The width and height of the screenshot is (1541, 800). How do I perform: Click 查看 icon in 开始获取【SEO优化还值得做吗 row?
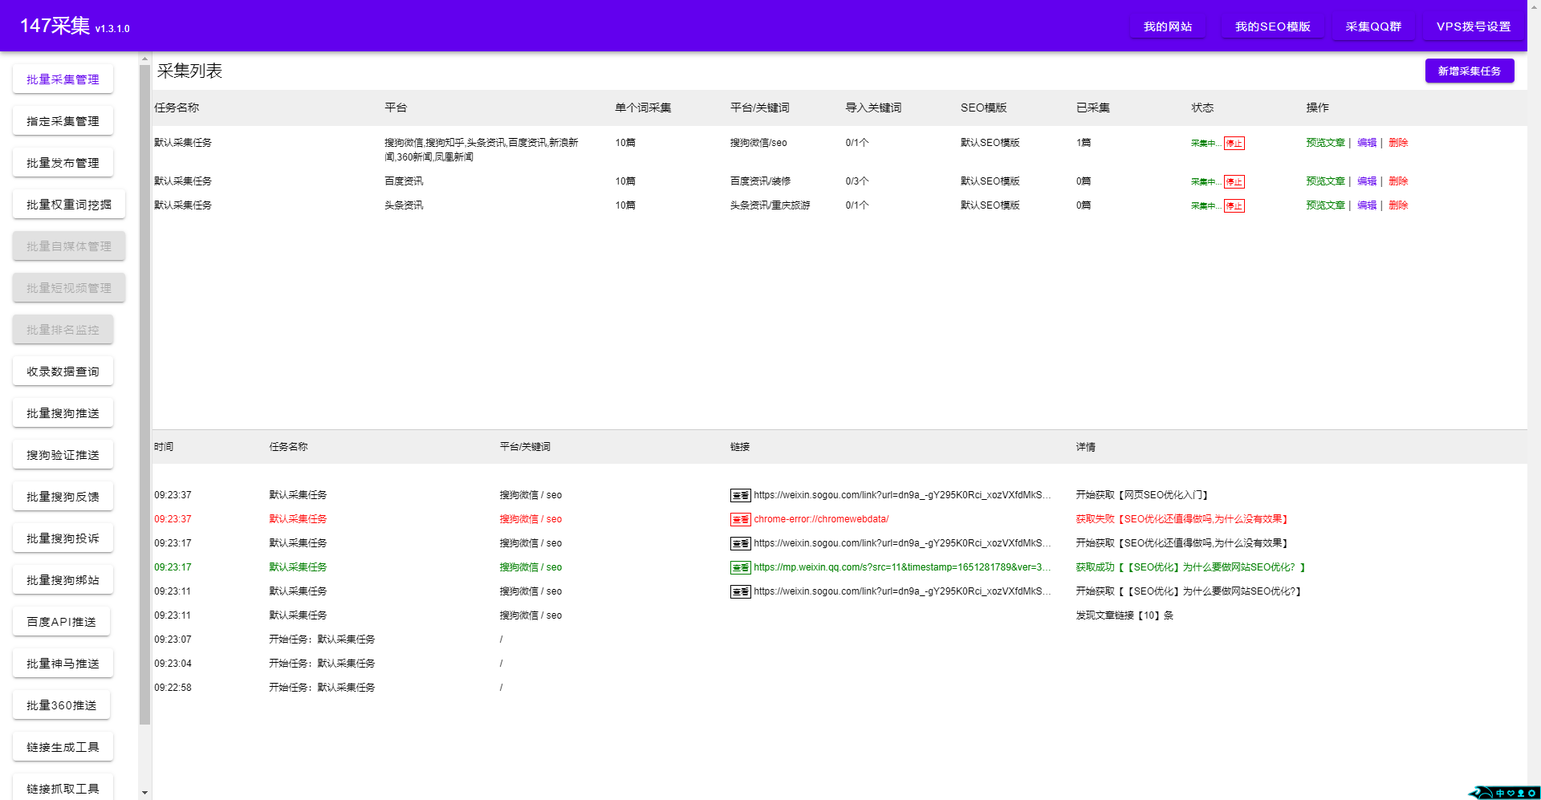(x=740, y=543)
